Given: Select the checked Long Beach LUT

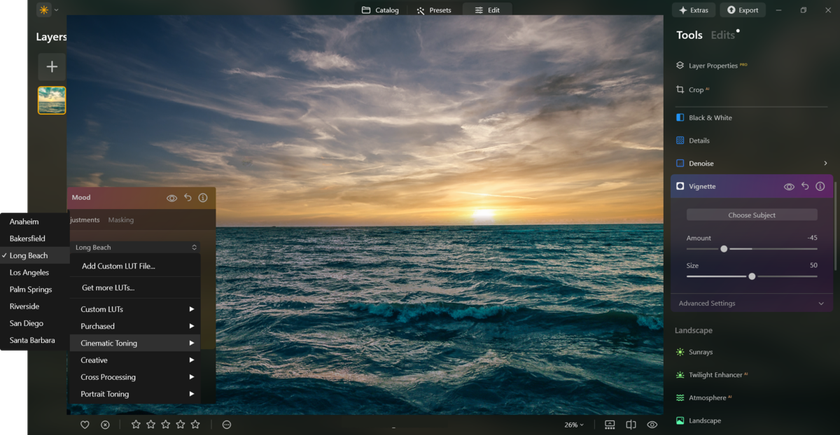Looking at the screenshot, I should pyautogui.click(x=35, y=256).
